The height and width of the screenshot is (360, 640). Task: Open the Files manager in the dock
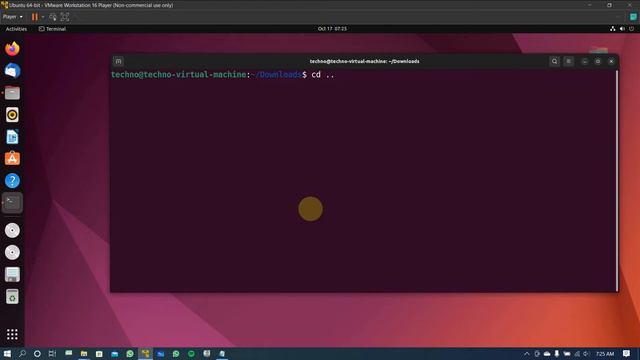coord(12,93)
